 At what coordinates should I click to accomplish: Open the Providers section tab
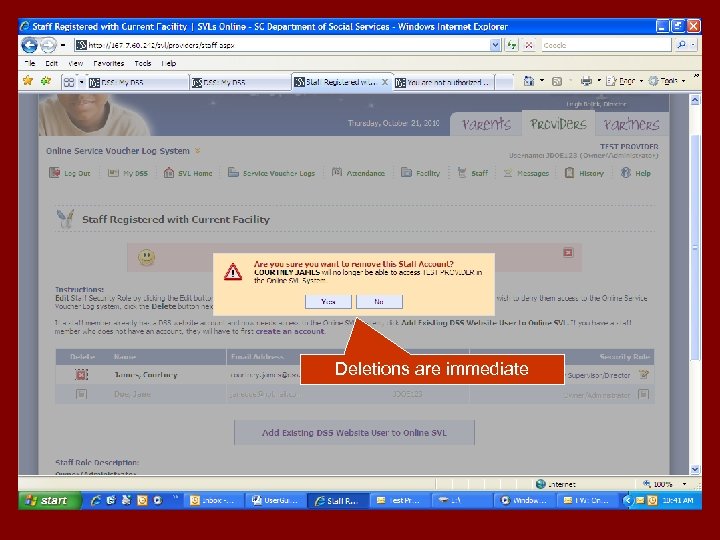coord(558,124)
